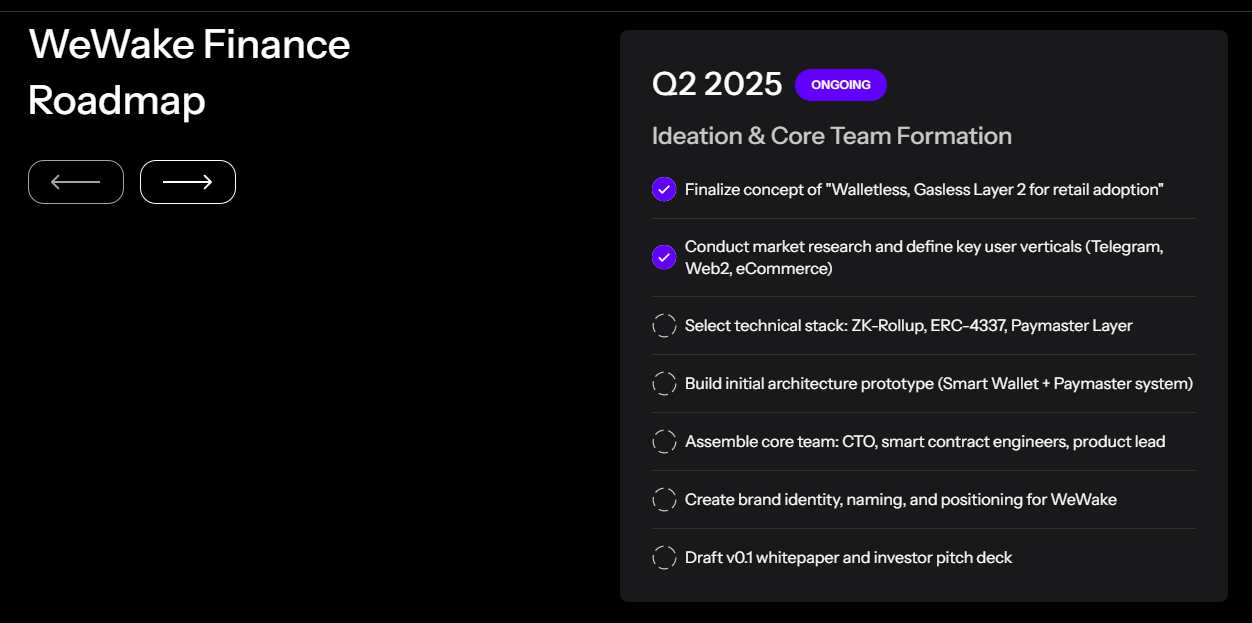Select the Conduct market research item text
The width and height of the screenshot is (1252, 623).
pyautogui.click(x=924, y=257)
